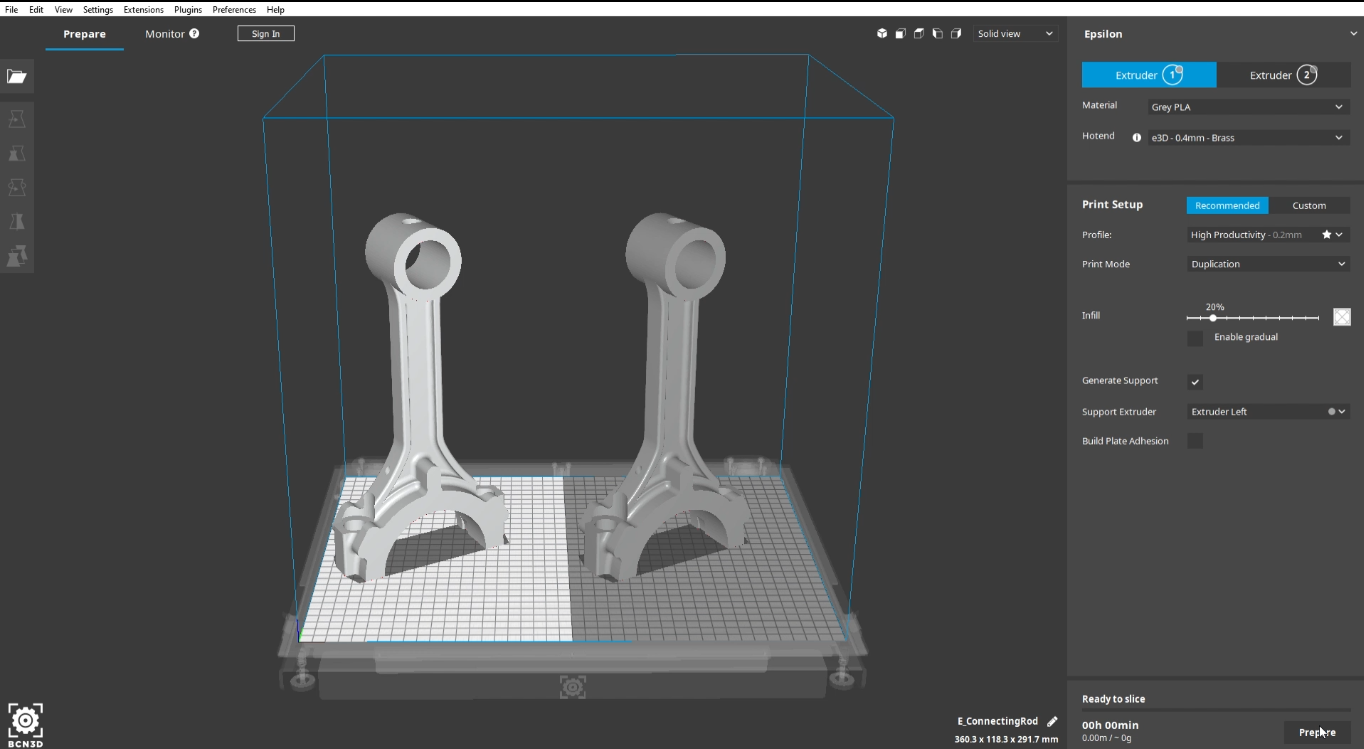1364x749 pixels.
Task: Open the Print Mode Duplication dropdown
Action: [1268, 264]
